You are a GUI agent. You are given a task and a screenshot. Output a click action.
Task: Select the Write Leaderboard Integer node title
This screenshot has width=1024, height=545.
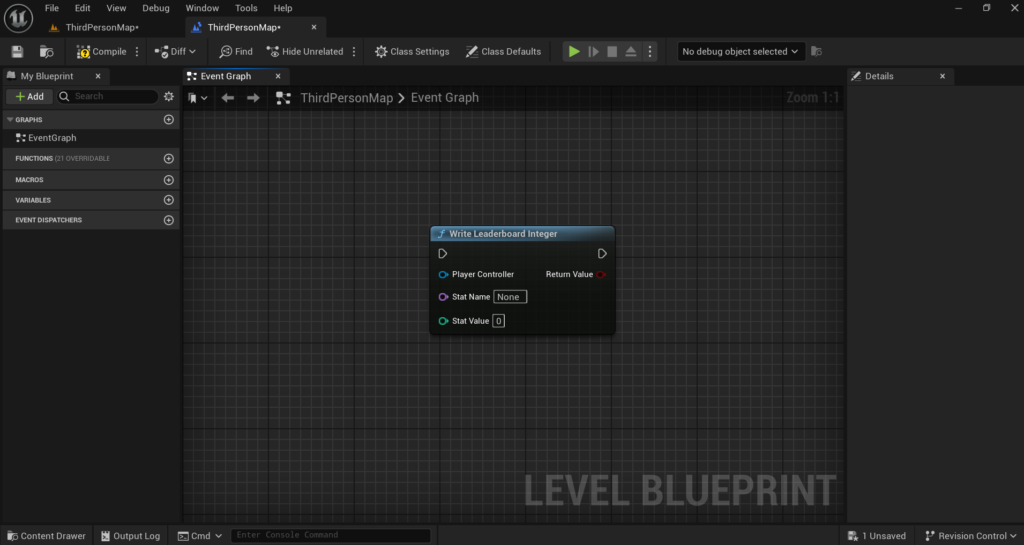pos(503,234)
